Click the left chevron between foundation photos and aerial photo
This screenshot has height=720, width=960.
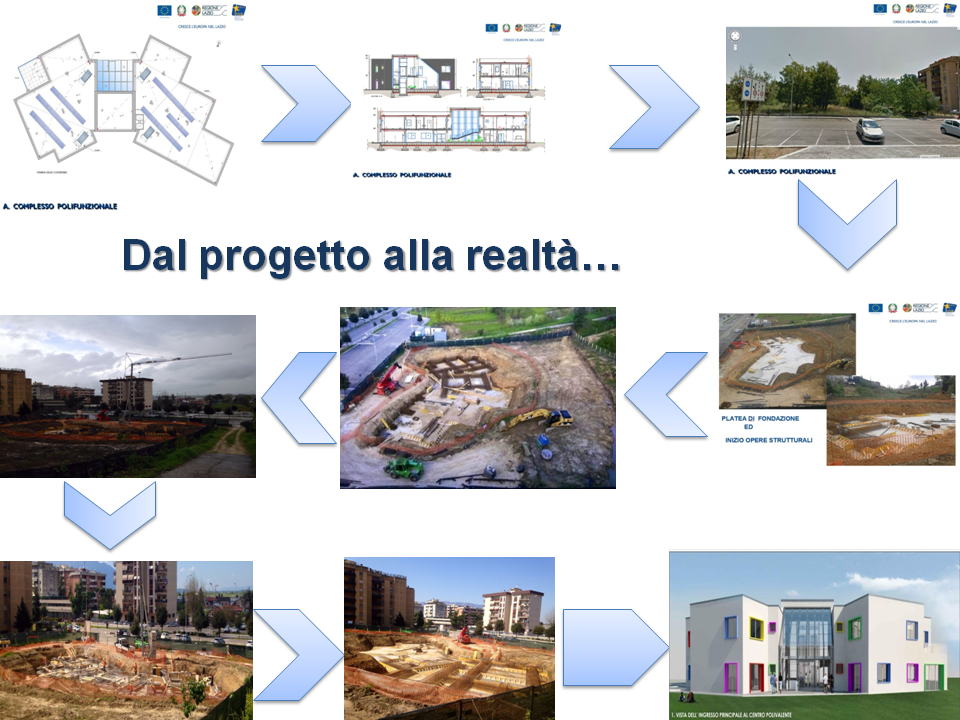coord(666,394)
